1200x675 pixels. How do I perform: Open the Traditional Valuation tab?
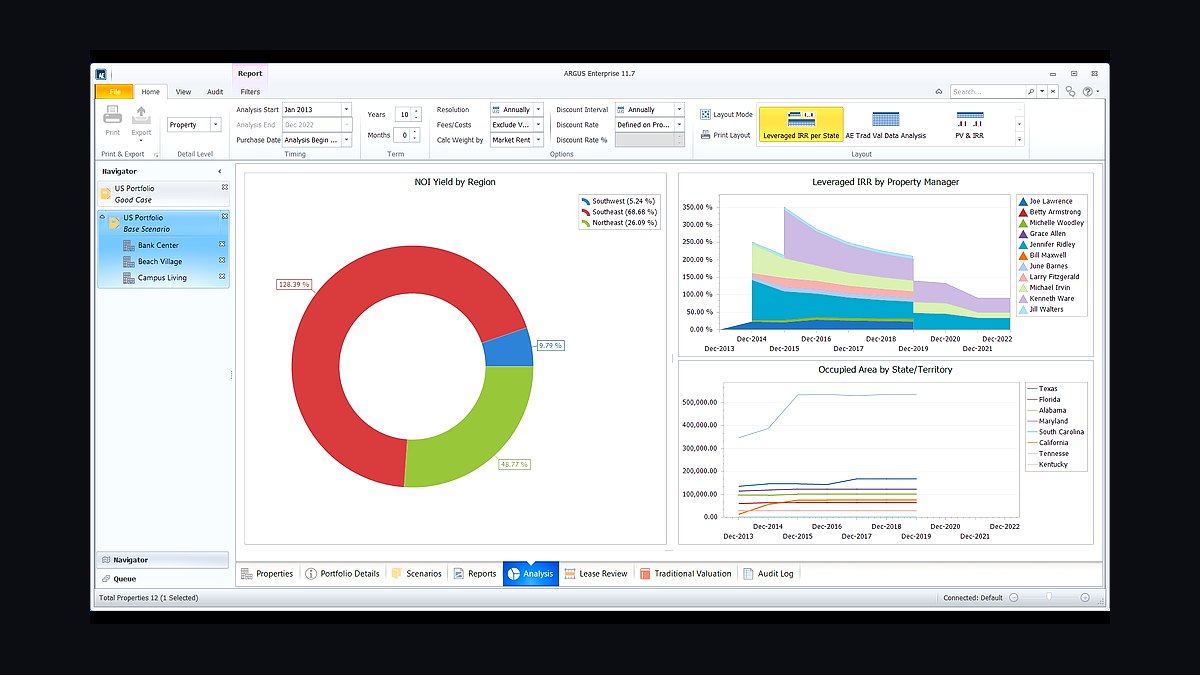click(686, 573)
